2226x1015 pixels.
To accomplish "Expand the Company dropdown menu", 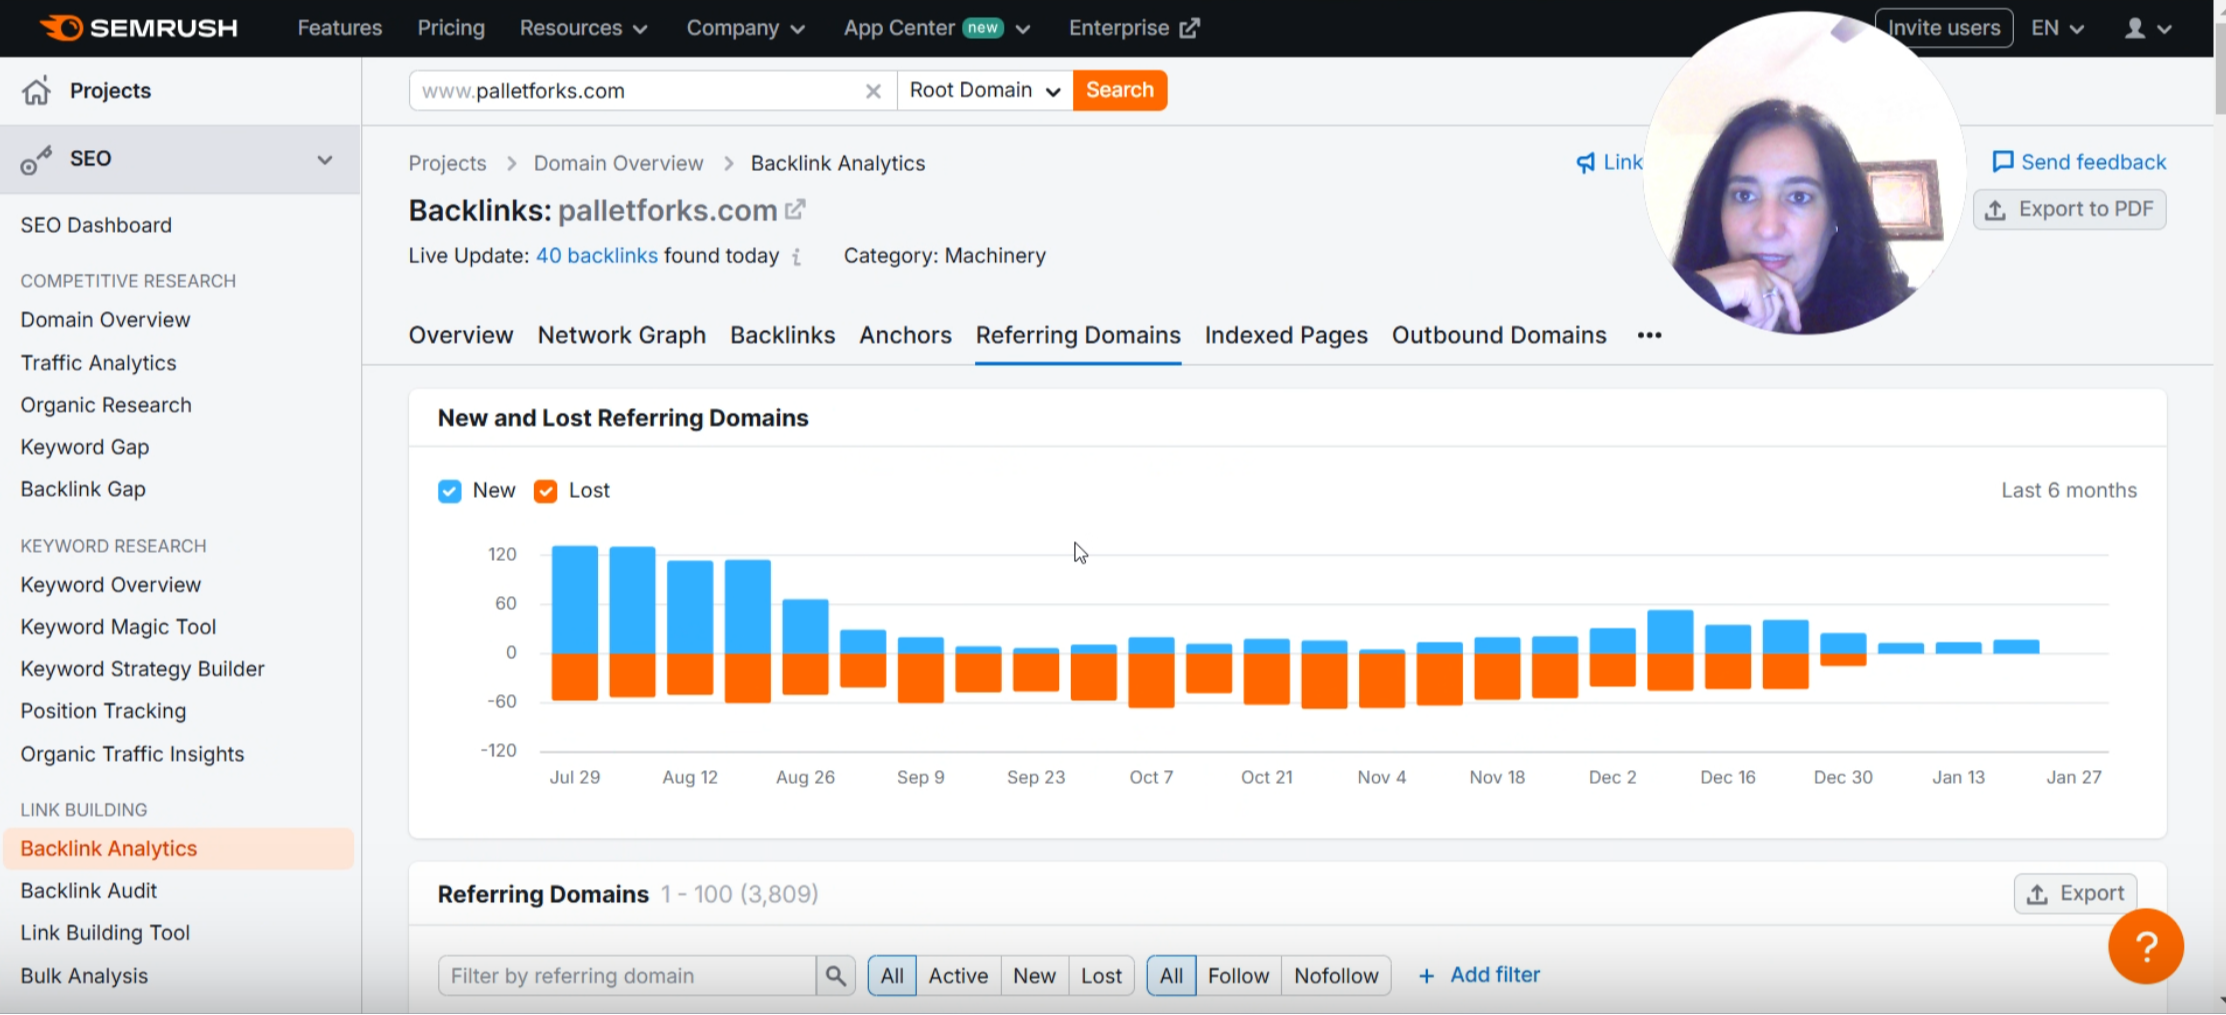I will tap(746, 28).
